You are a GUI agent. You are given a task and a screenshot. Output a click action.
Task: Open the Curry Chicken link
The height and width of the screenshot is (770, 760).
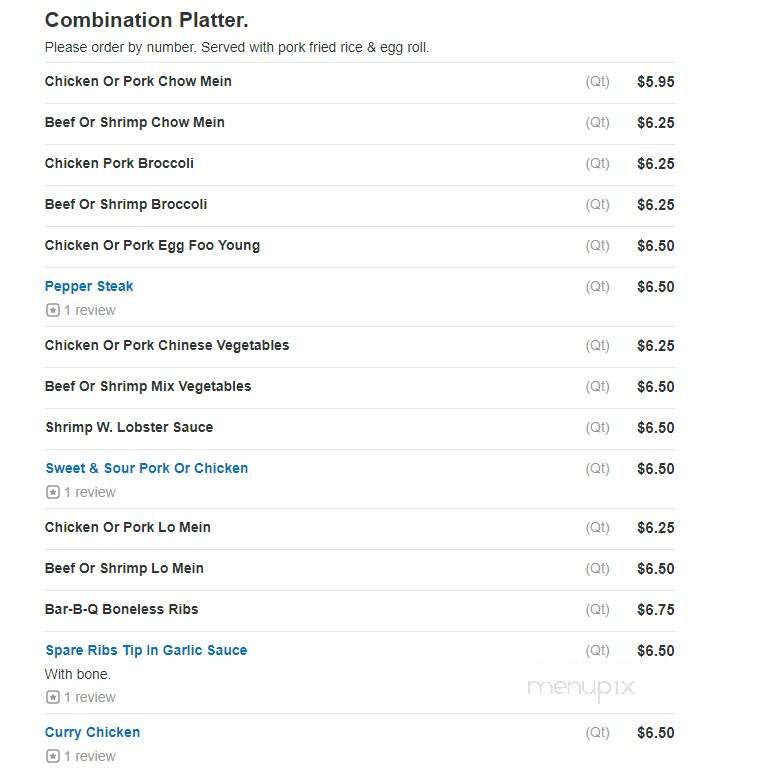coord(92,732)
